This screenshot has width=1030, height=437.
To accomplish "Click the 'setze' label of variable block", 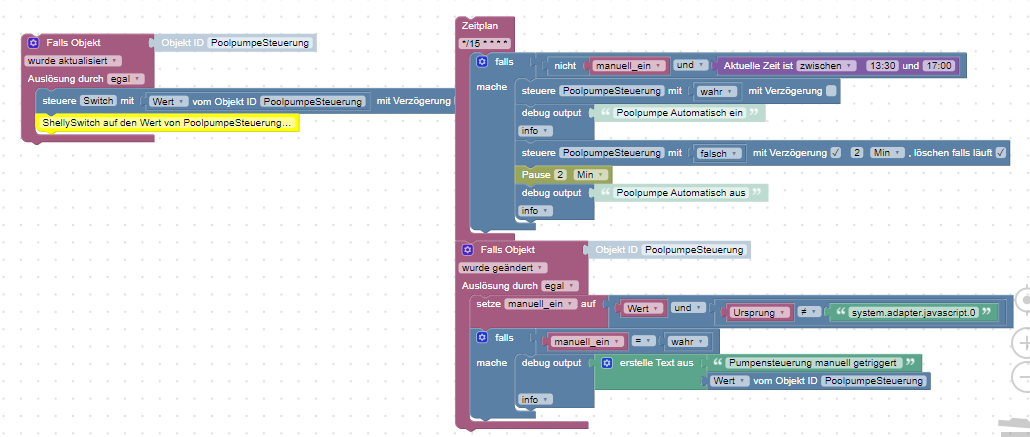I will [489, 304].
